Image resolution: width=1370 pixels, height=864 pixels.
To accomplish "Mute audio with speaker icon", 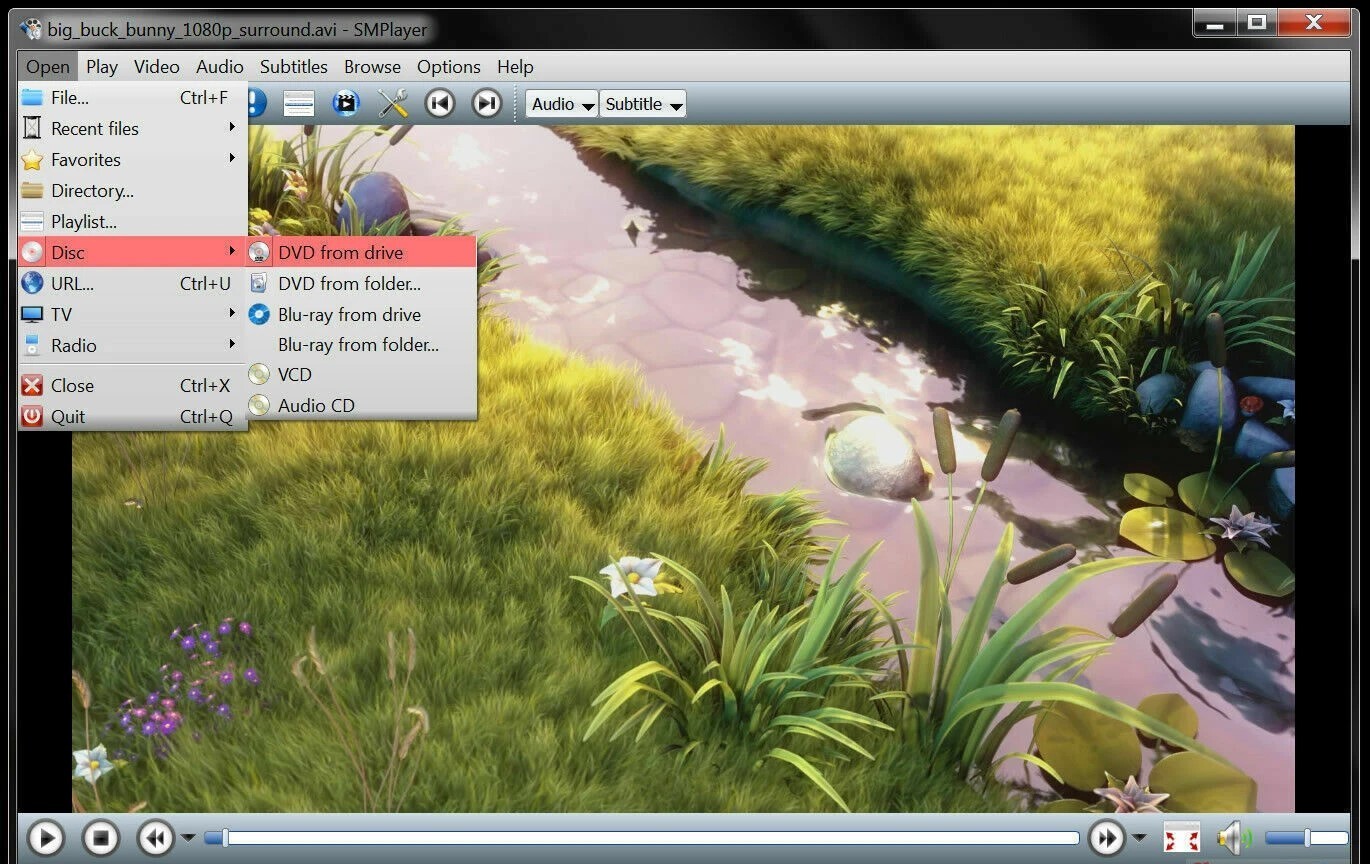I will pos(1234,838).
